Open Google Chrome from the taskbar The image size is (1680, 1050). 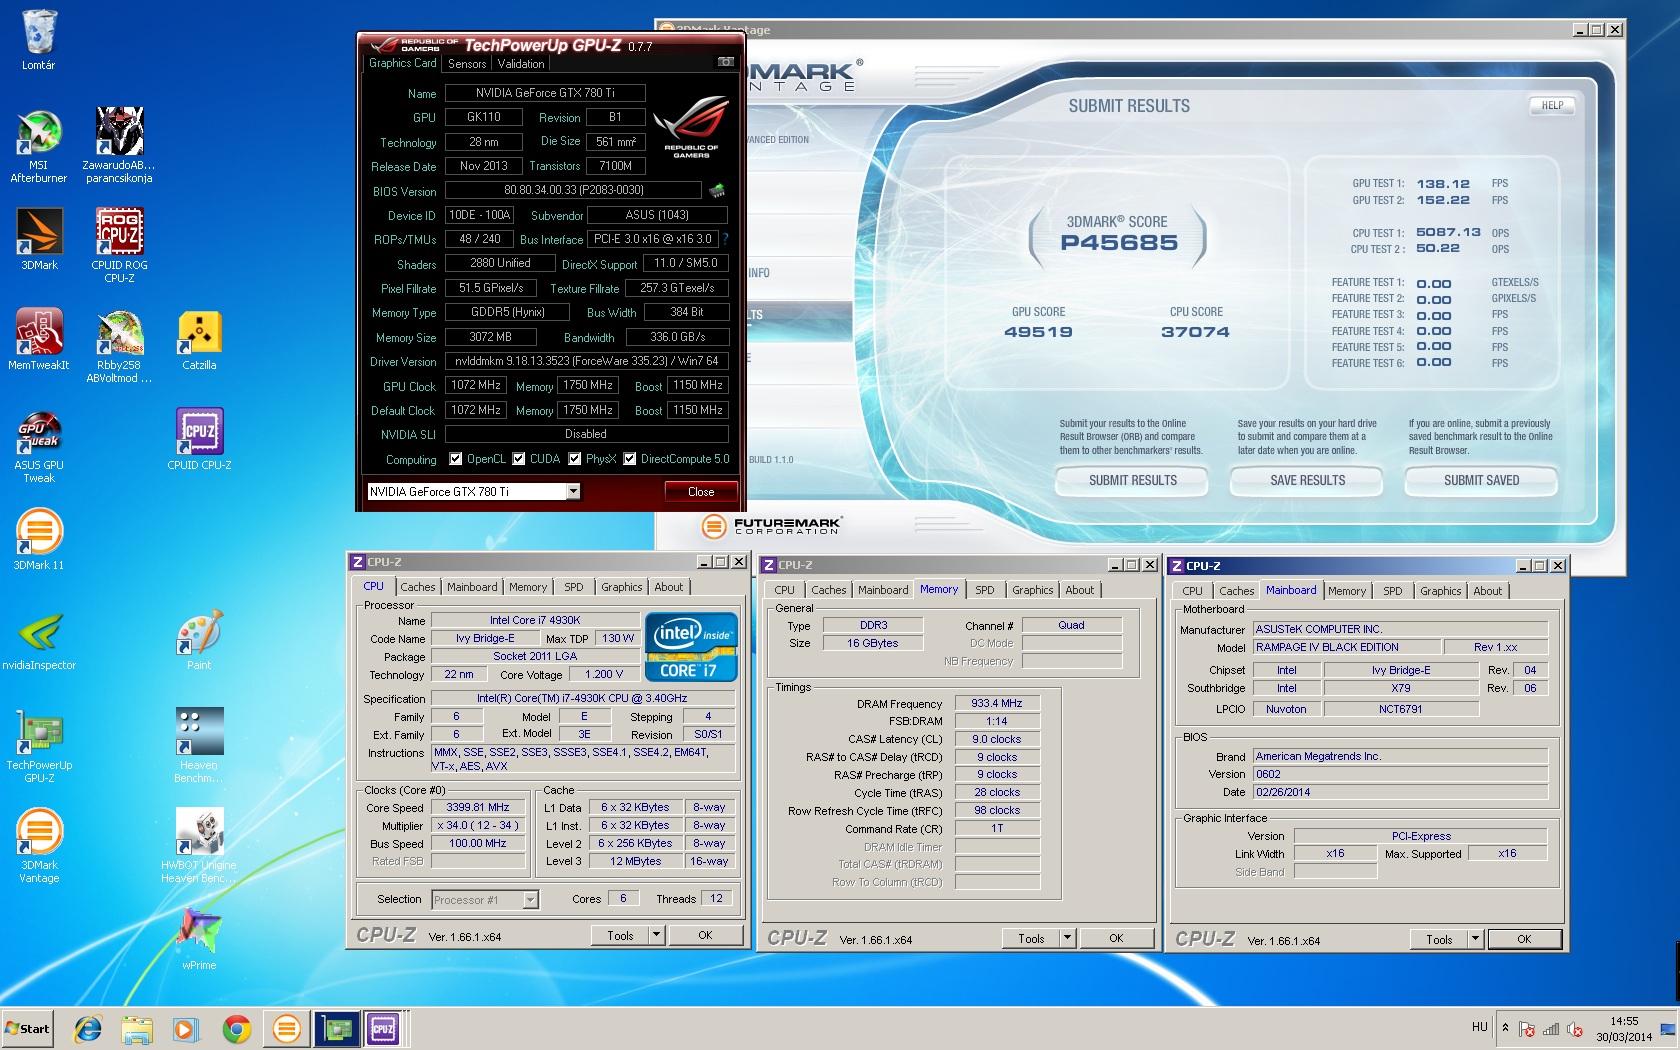[237, 1028]
